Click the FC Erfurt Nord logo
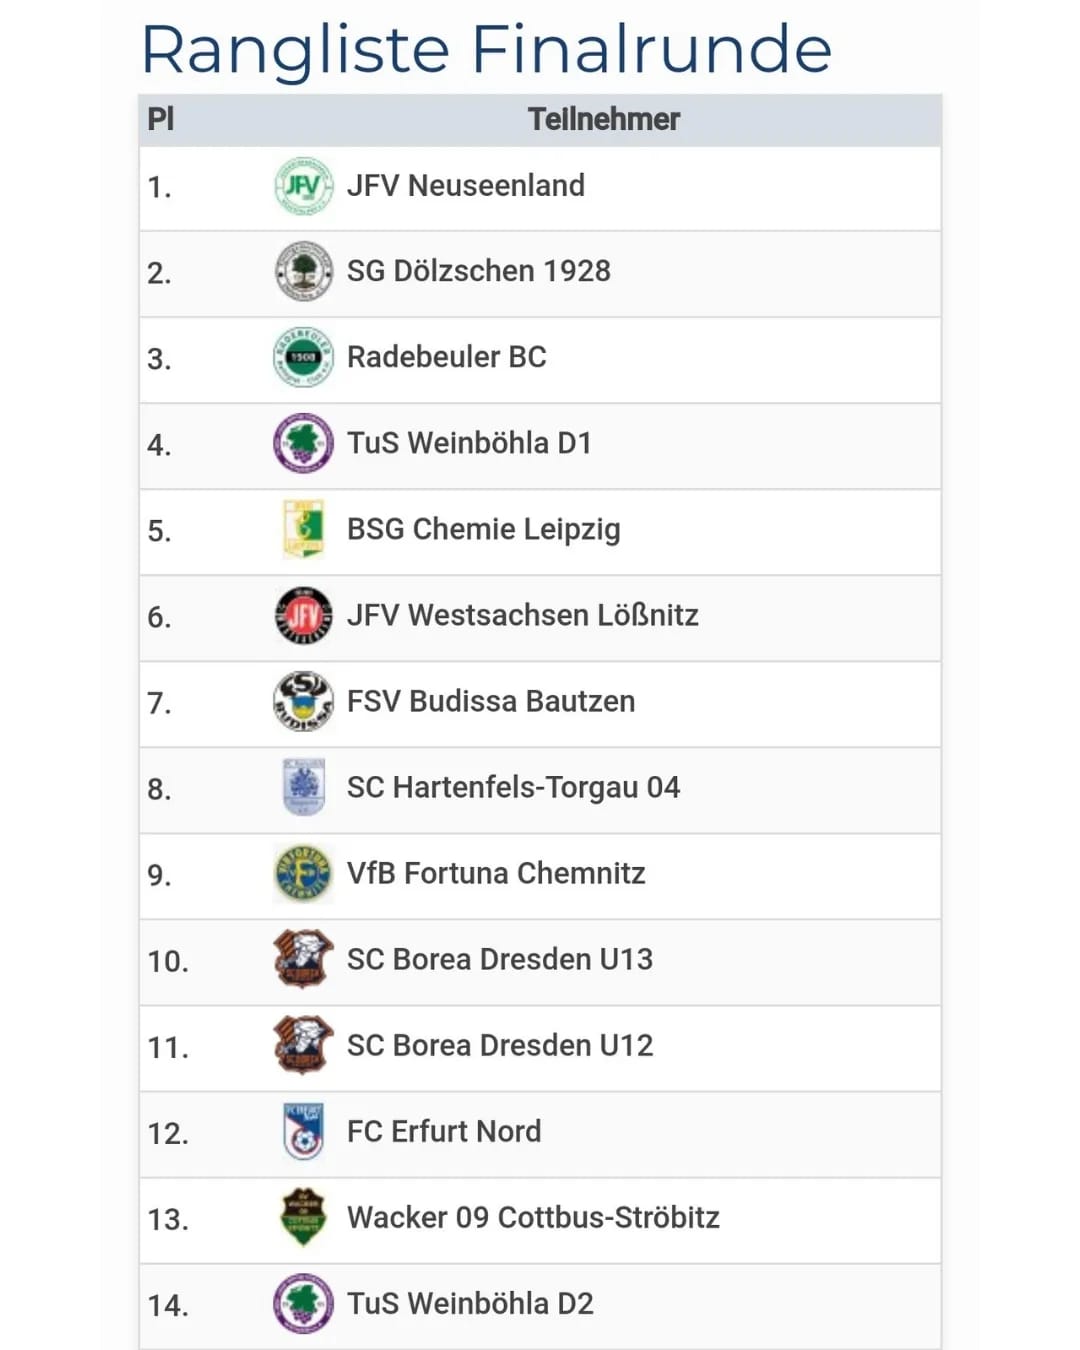The height and width of the screenshot is (1350, 1080). pos(303,1132)
